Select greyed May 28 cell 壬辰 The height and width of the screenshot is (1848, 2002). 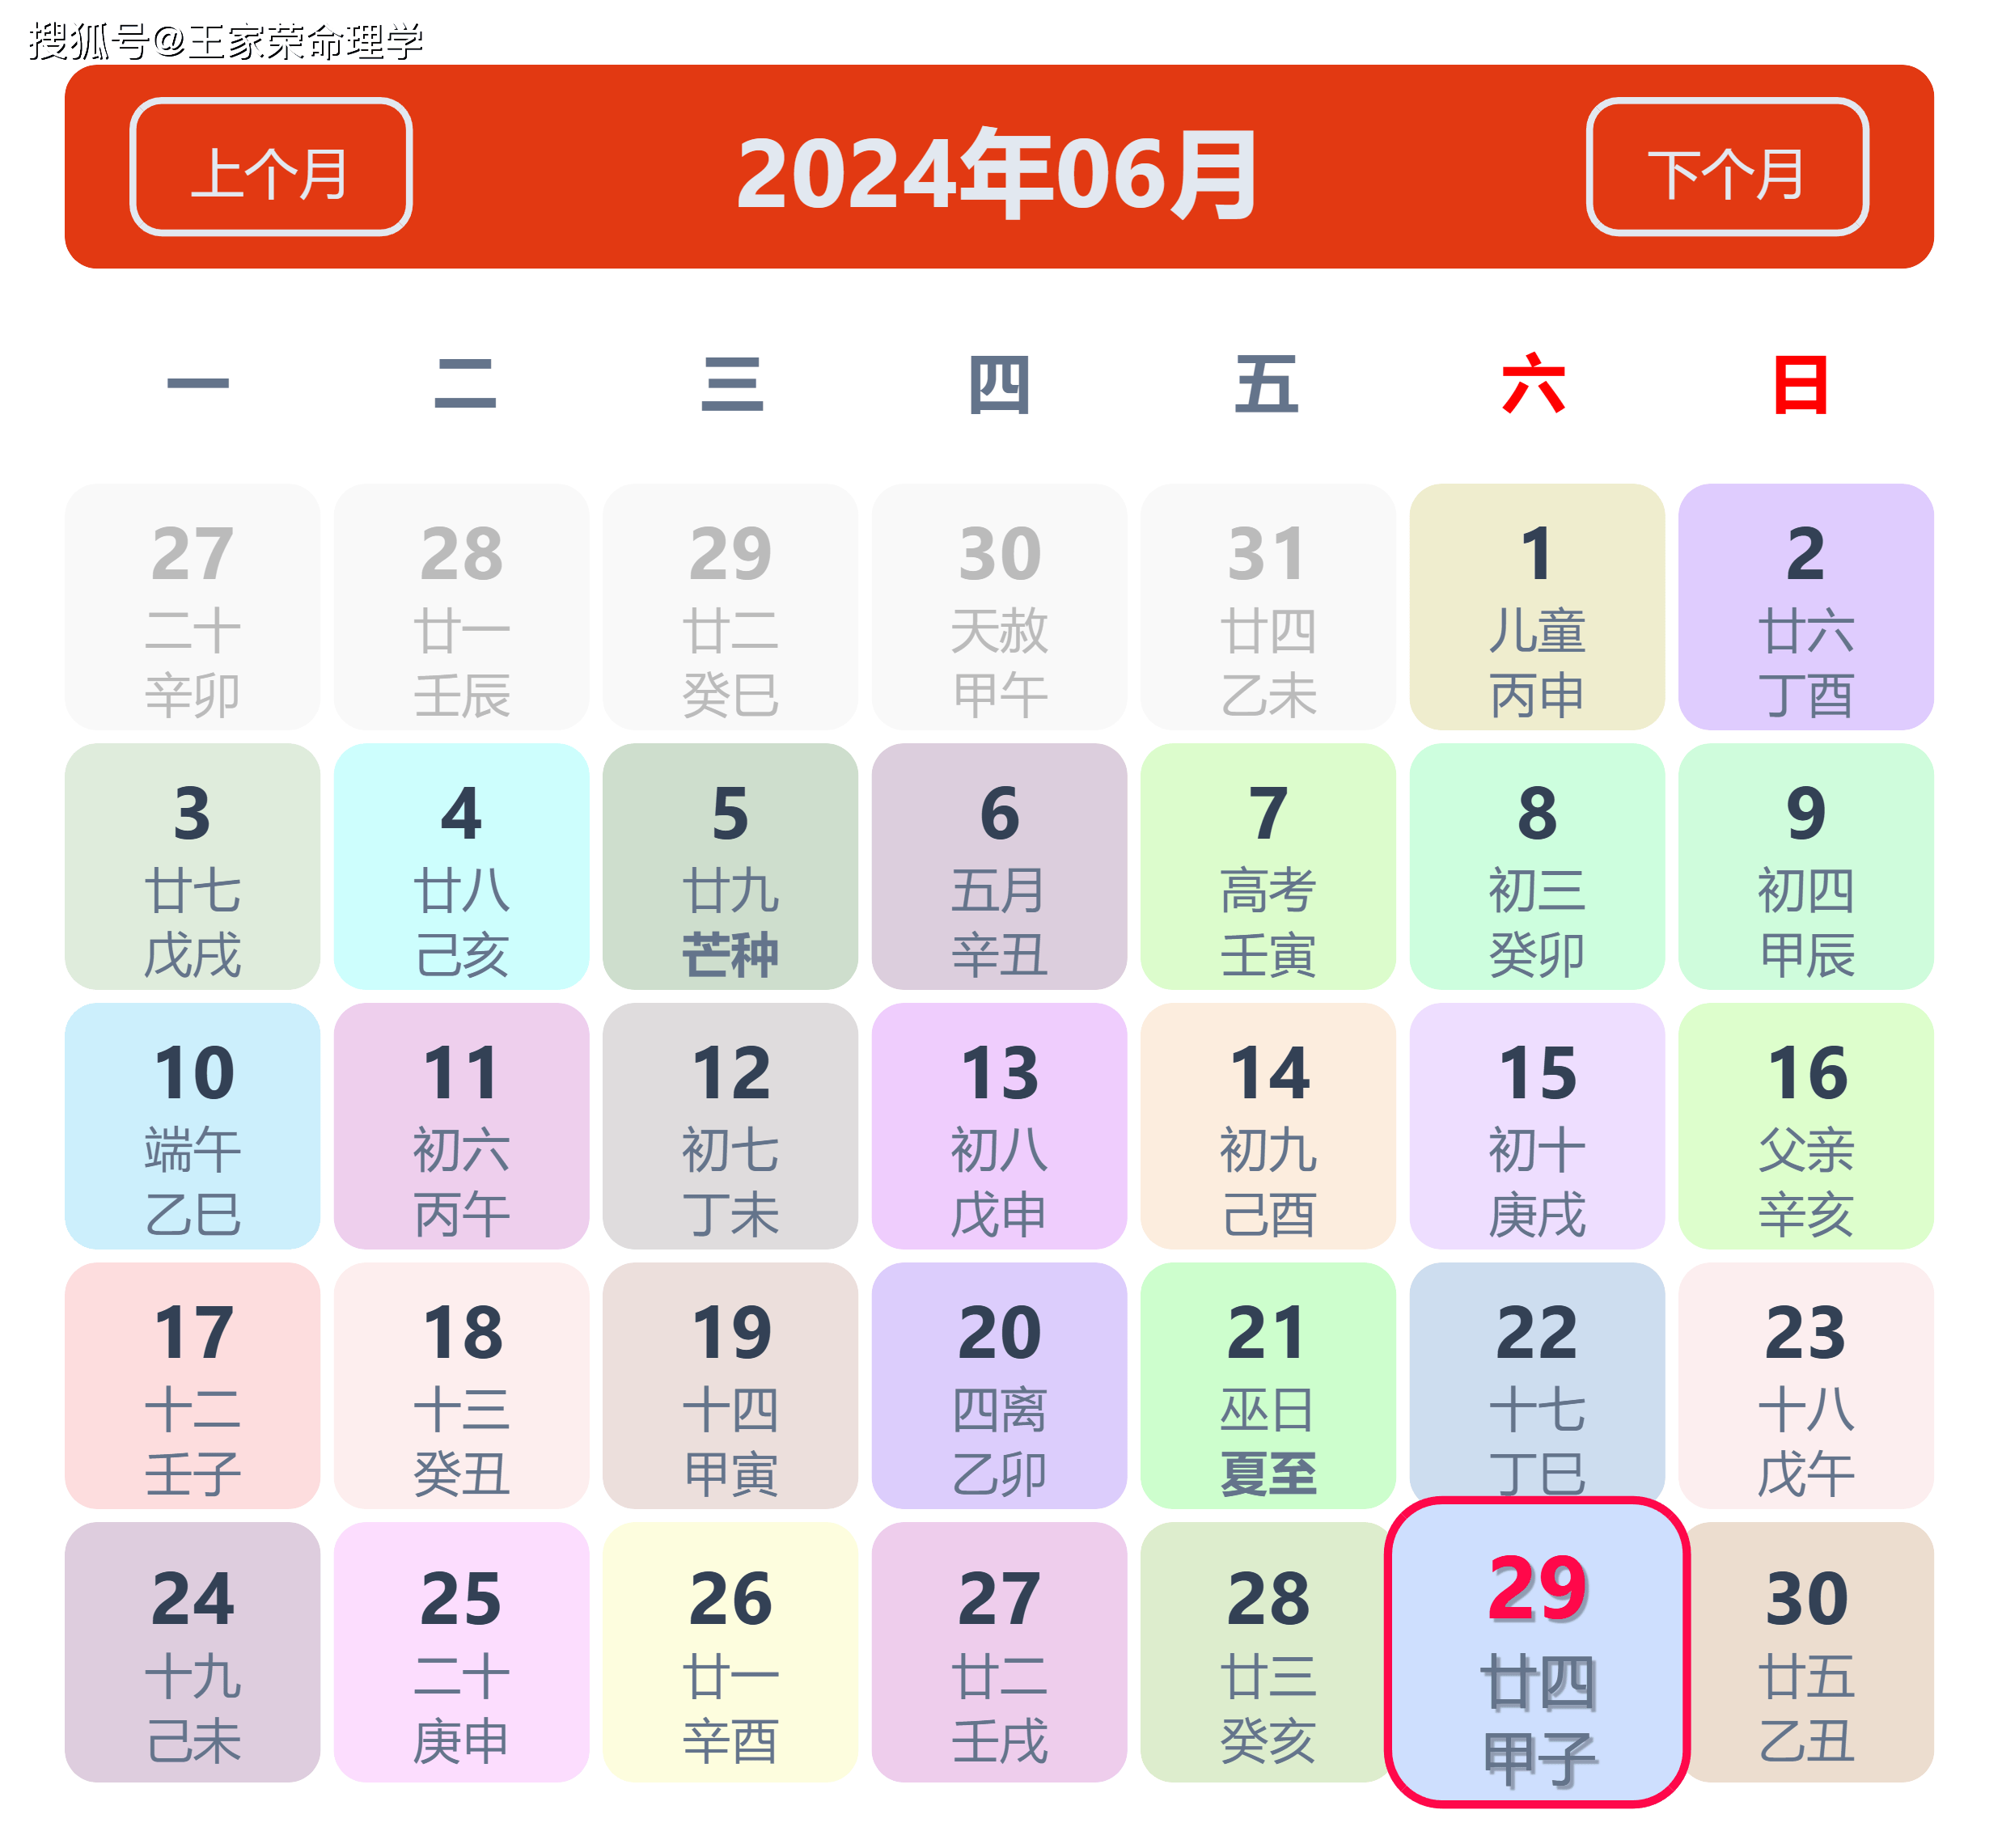[461, 607]
